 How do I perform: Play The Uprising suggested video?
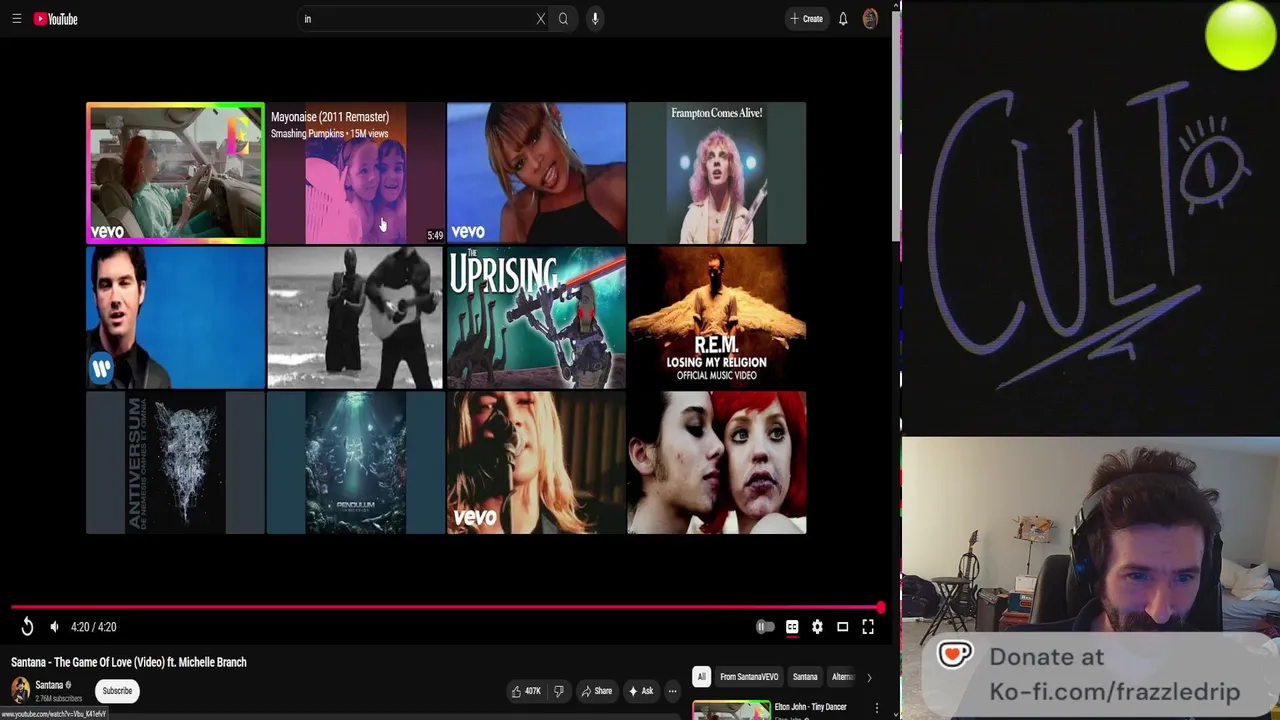(536, 317)
